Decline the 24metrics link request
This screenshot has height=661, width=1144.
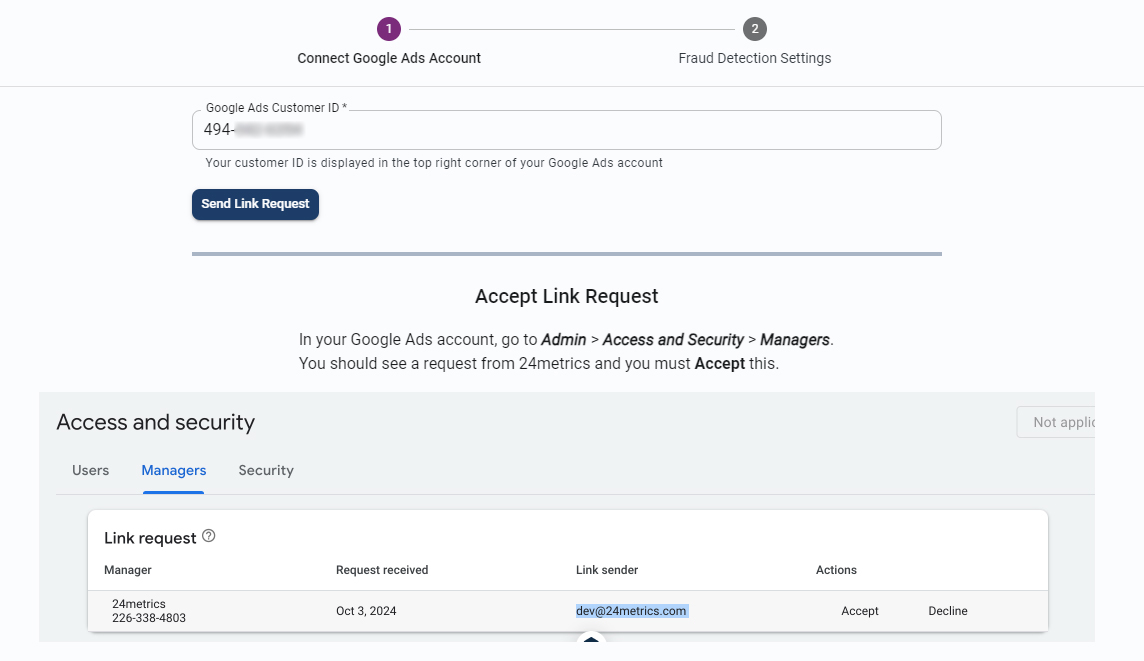point(948,611)
